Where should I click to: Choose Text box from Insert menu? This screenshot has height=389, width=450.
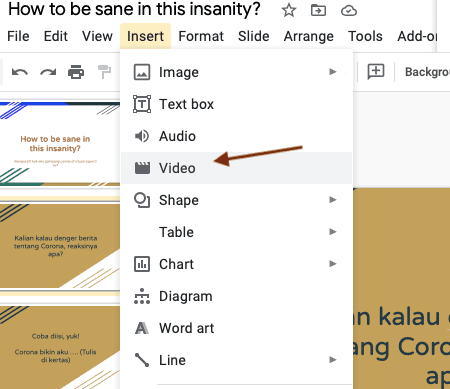click(236, 104)
